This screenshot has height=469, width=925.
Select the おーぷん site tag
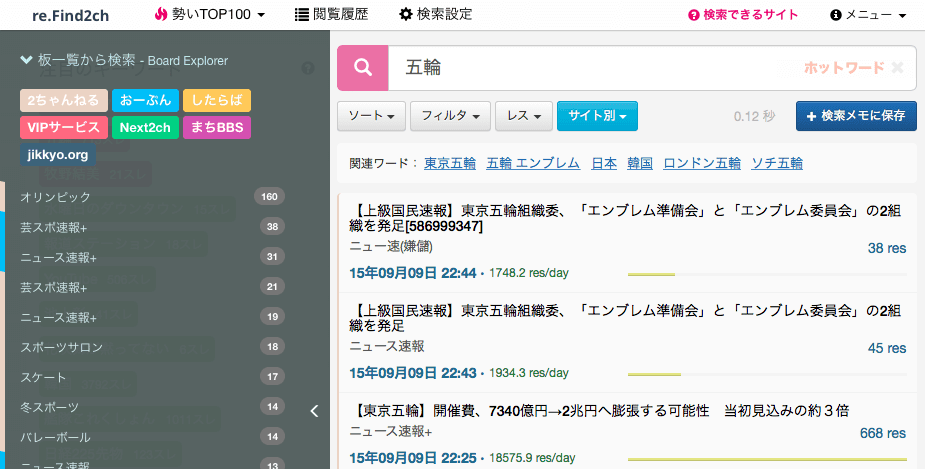pyautogui.click(x=145, y=100)
